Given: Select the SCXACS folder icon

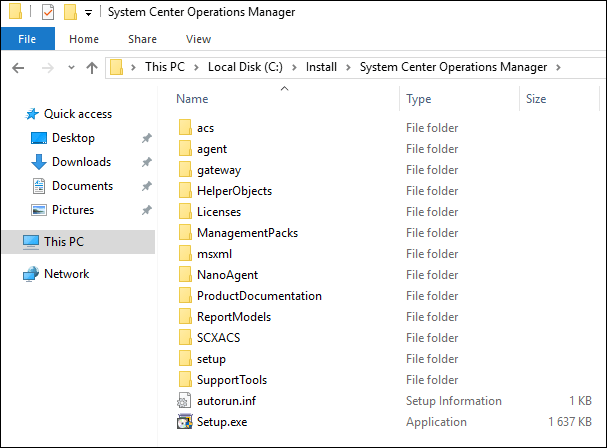Looking at the screenshot, I should tap(185, 337).
